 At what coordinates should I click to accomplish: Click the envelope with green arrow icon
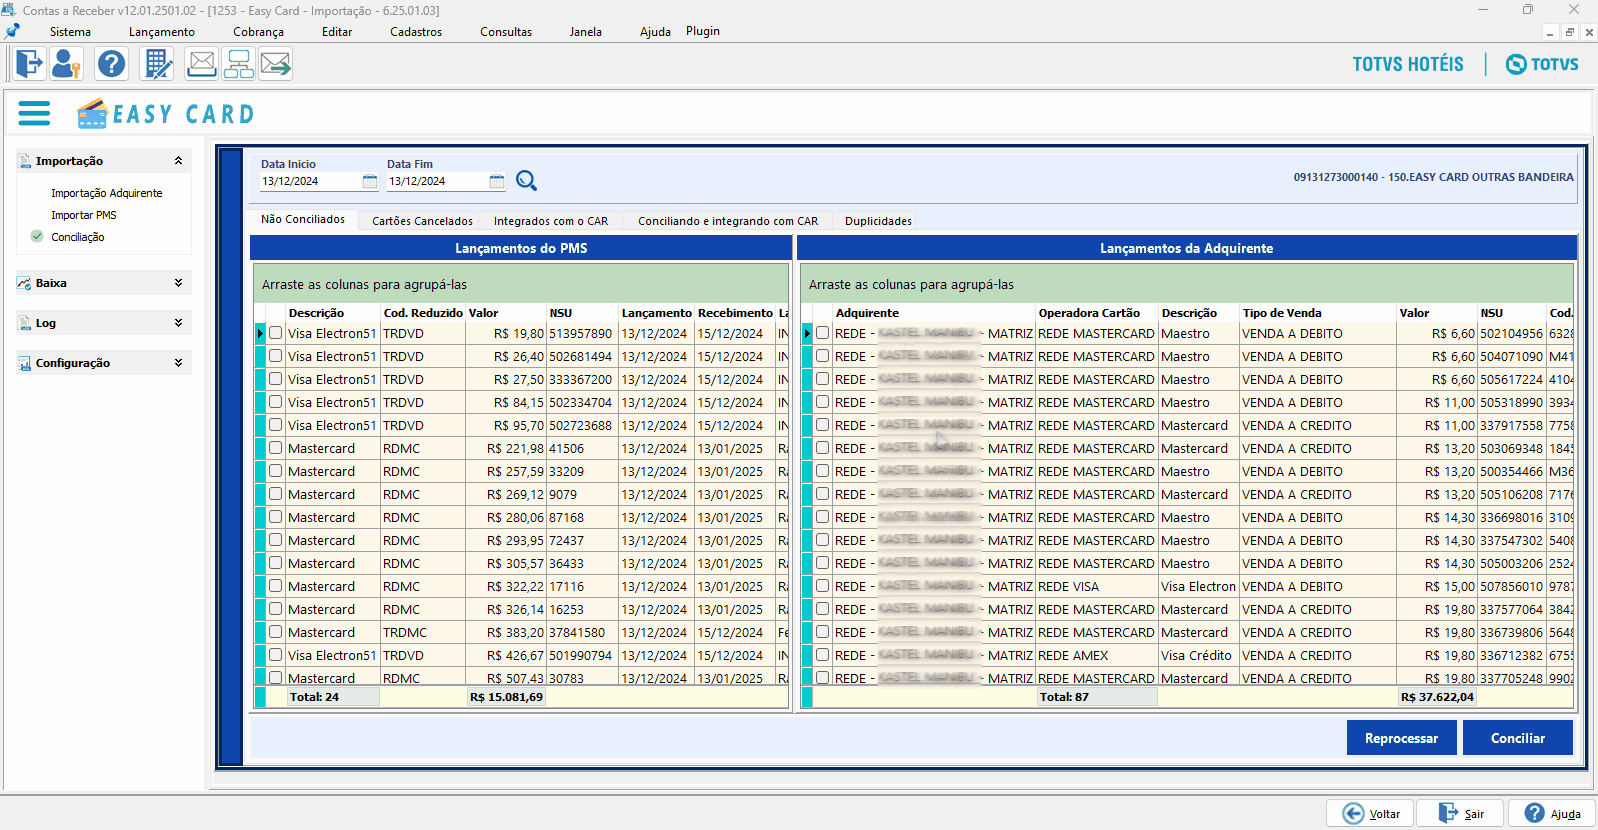tap(275, 64)
